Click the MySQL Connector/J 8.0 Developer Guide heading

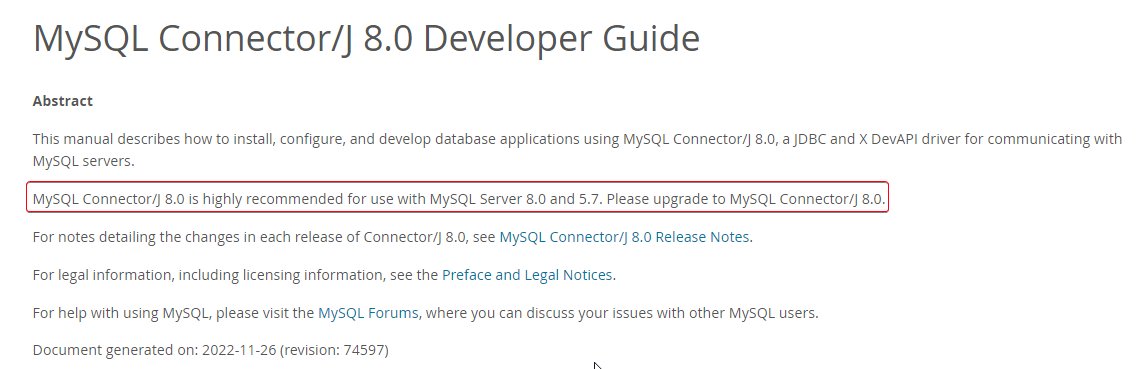point(367,38)
